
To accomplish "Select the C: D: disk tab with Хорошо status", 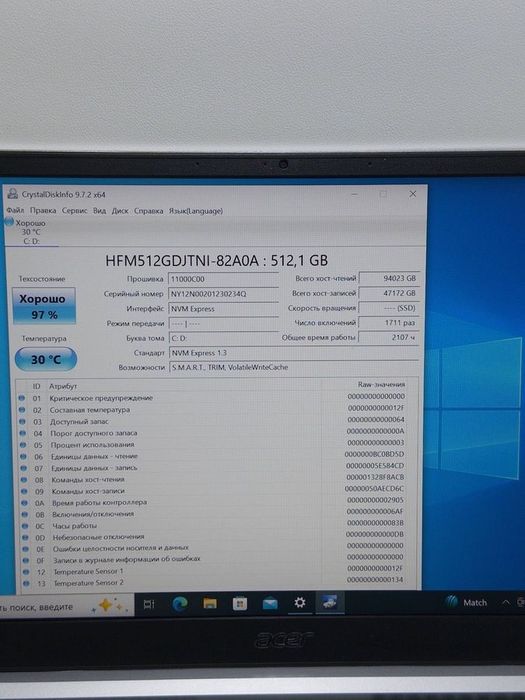I will (31, 232).
